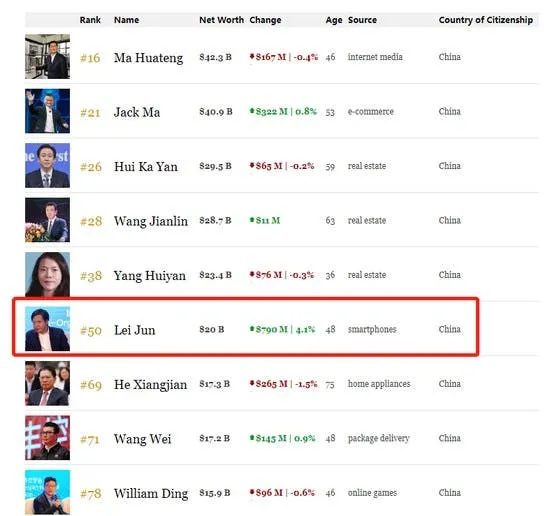The image size is (550, 516).
Task: Select He Xiangjian's thumbnail photo
Action: tap(47, 383)
